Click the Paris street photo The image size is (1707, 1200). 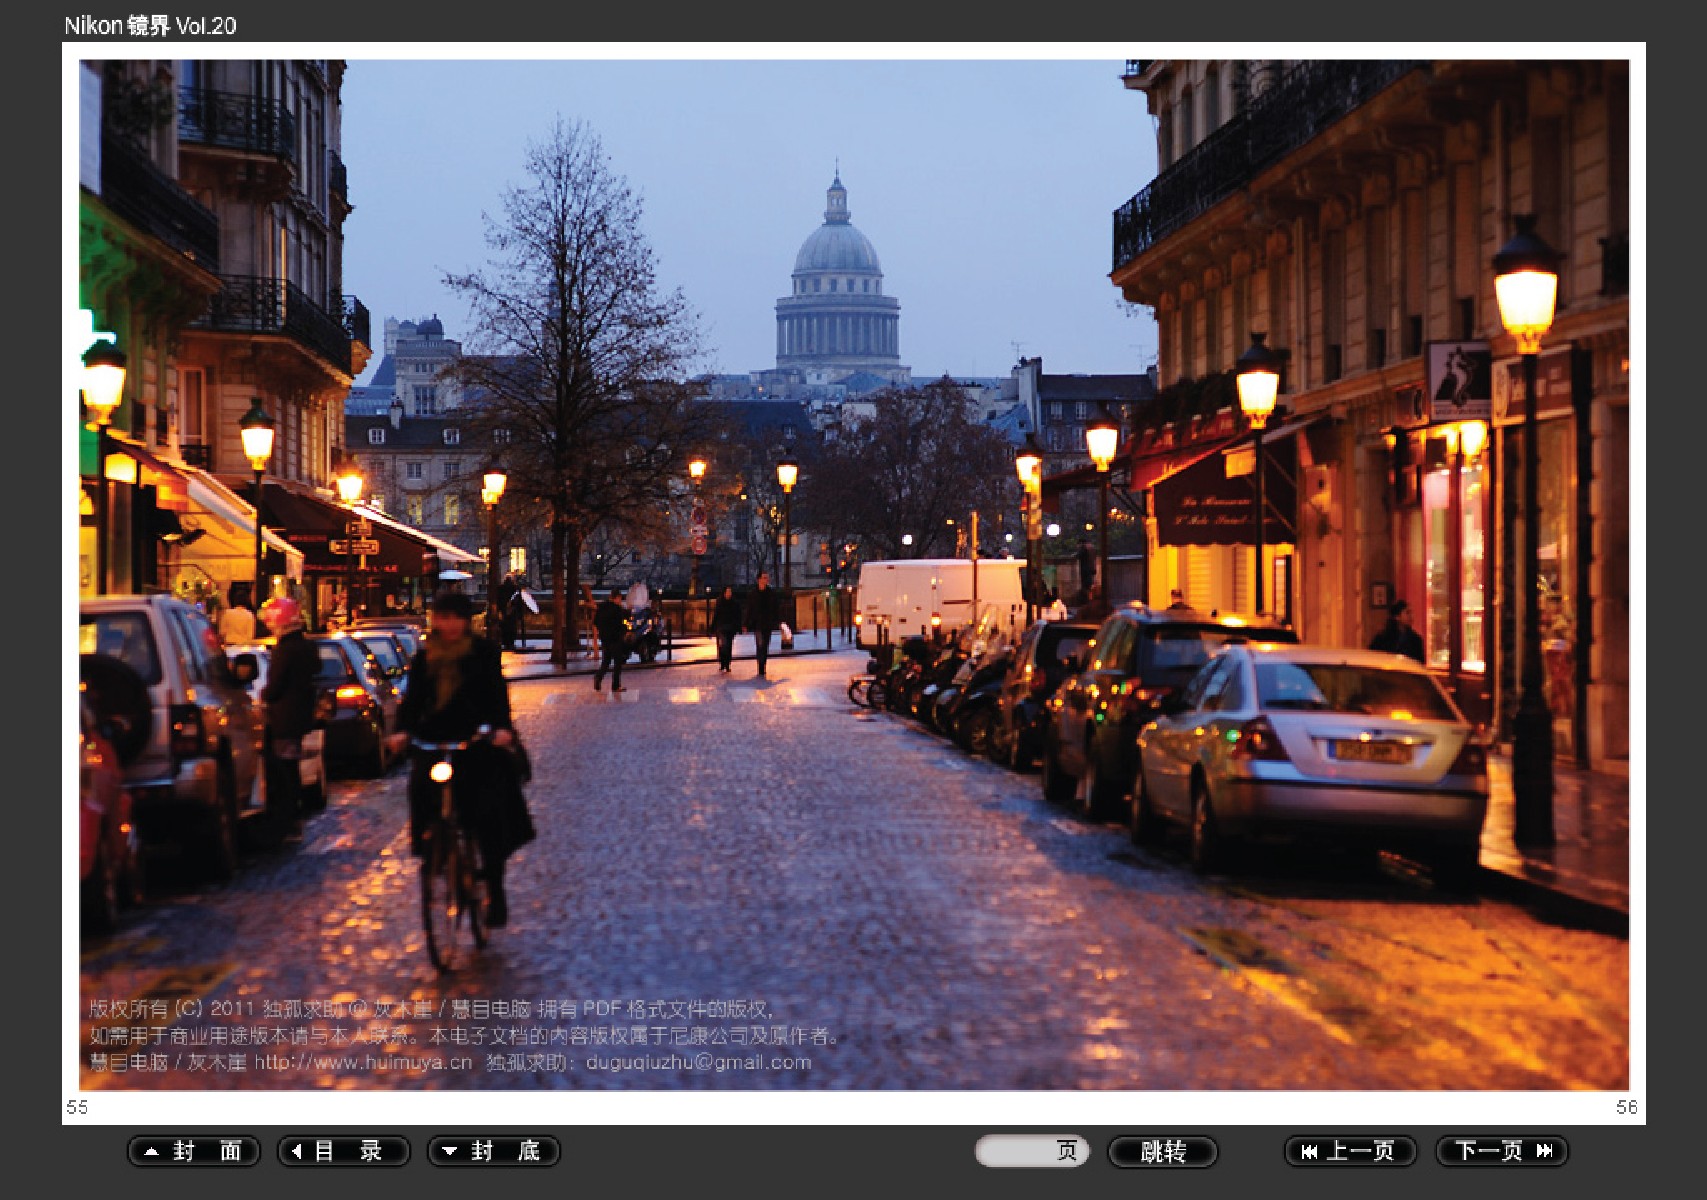click(x=854, y=575)
